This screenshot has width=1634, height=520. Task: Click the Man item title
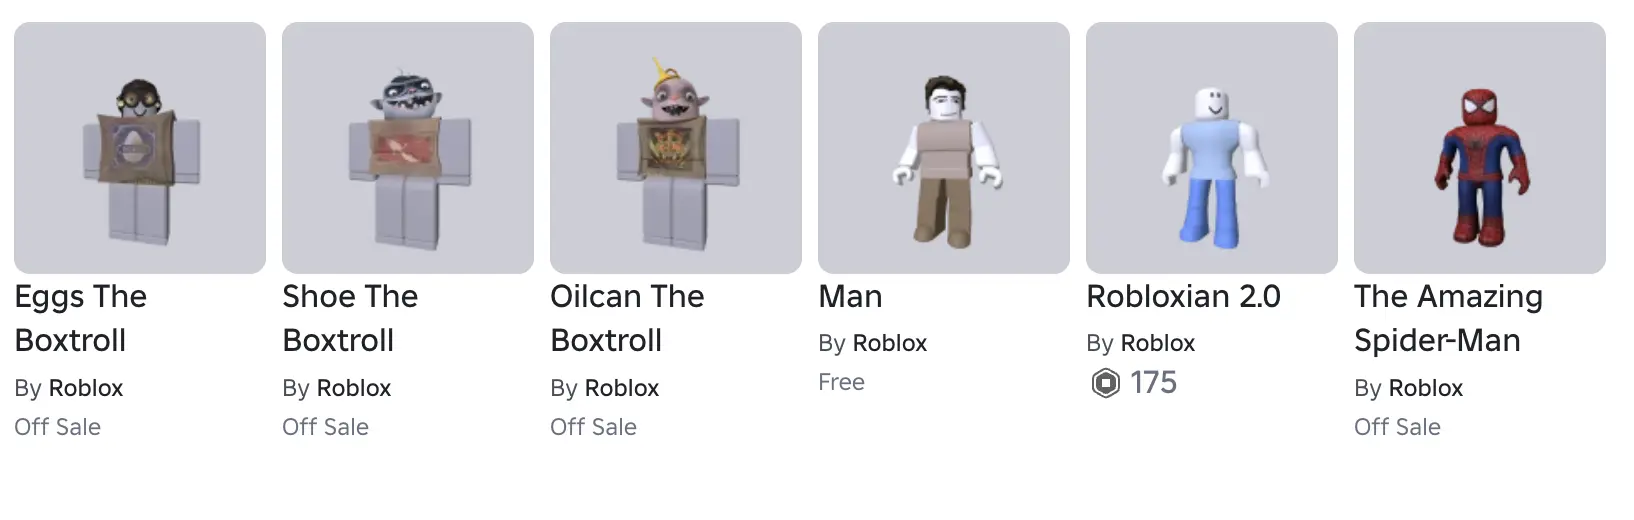pyautogui.click(x=850, y=297)
